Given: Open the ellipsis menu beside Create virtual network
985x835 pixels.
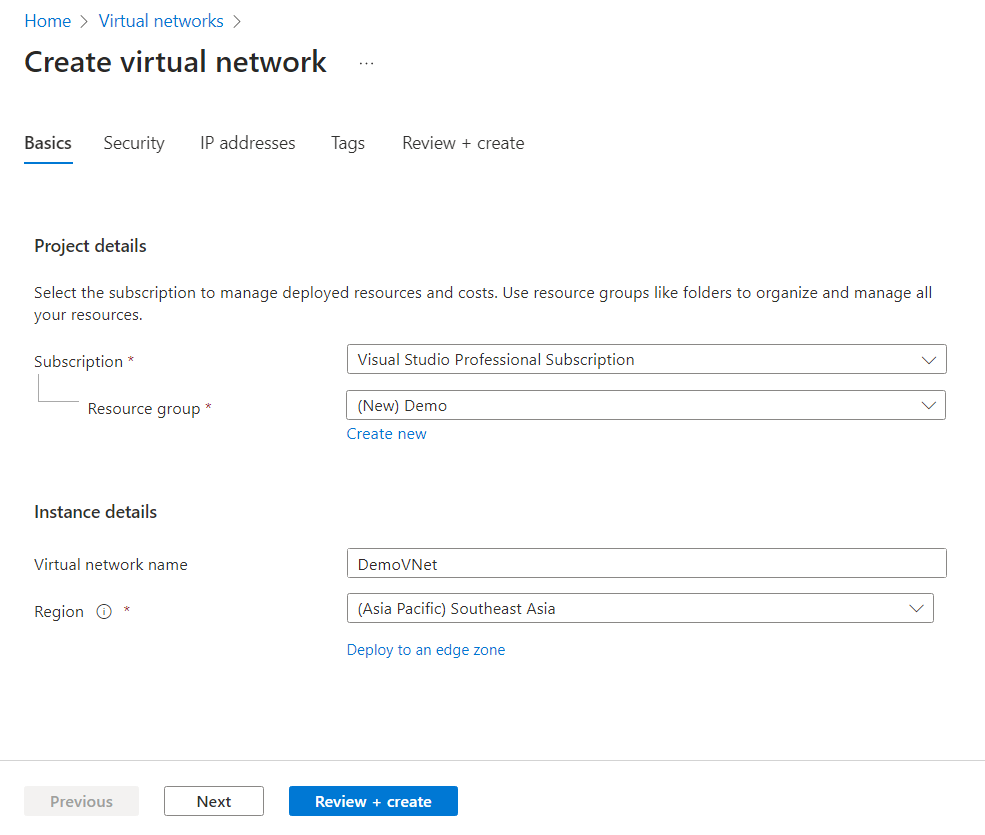Looking at the screenshot, I should (366, 62).
